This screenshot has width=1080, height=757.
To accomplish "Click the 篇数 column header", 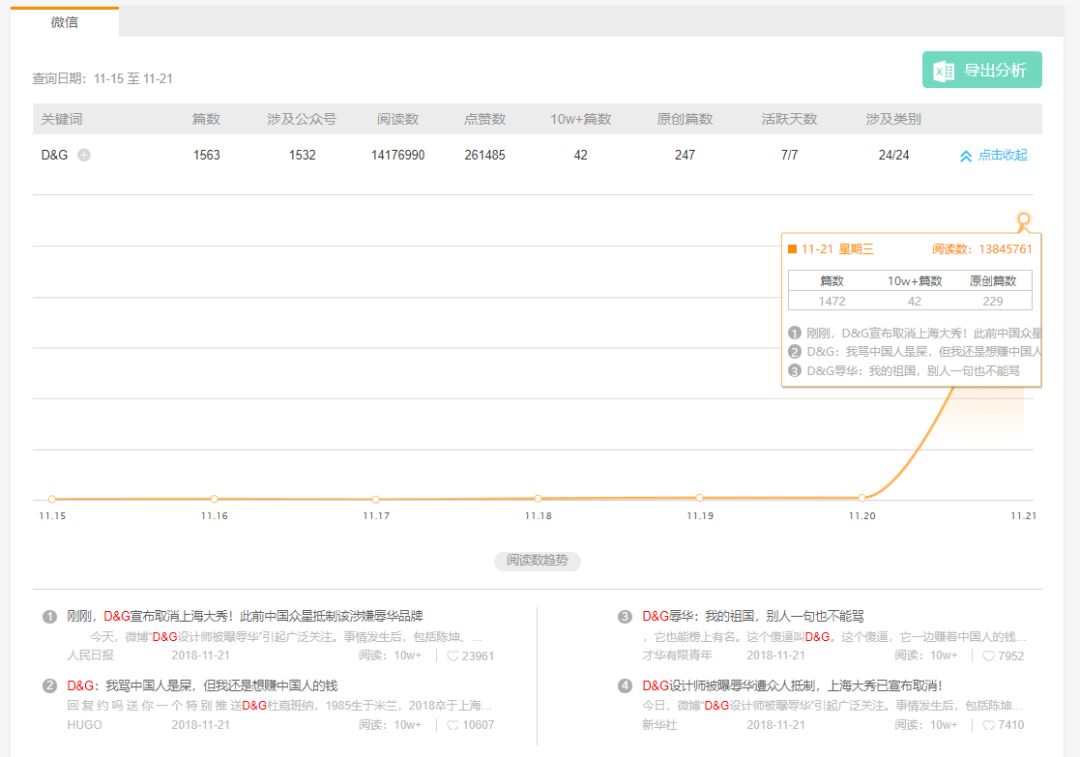I will pyautogui.click(x=206, y=119).
